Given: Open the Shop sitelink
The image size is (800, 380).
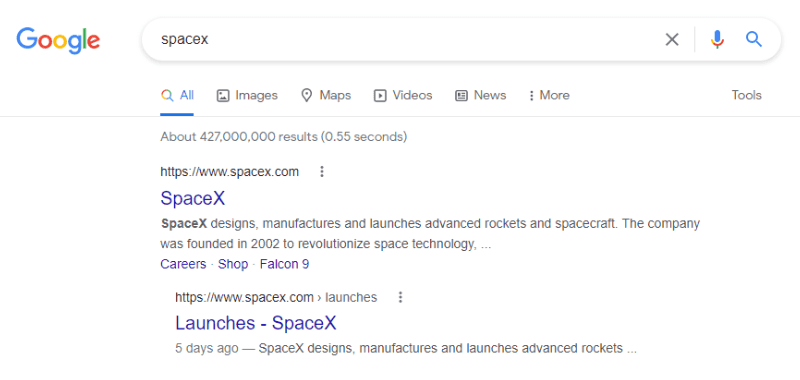Looking at the screenshot, I should click(233, 264).
